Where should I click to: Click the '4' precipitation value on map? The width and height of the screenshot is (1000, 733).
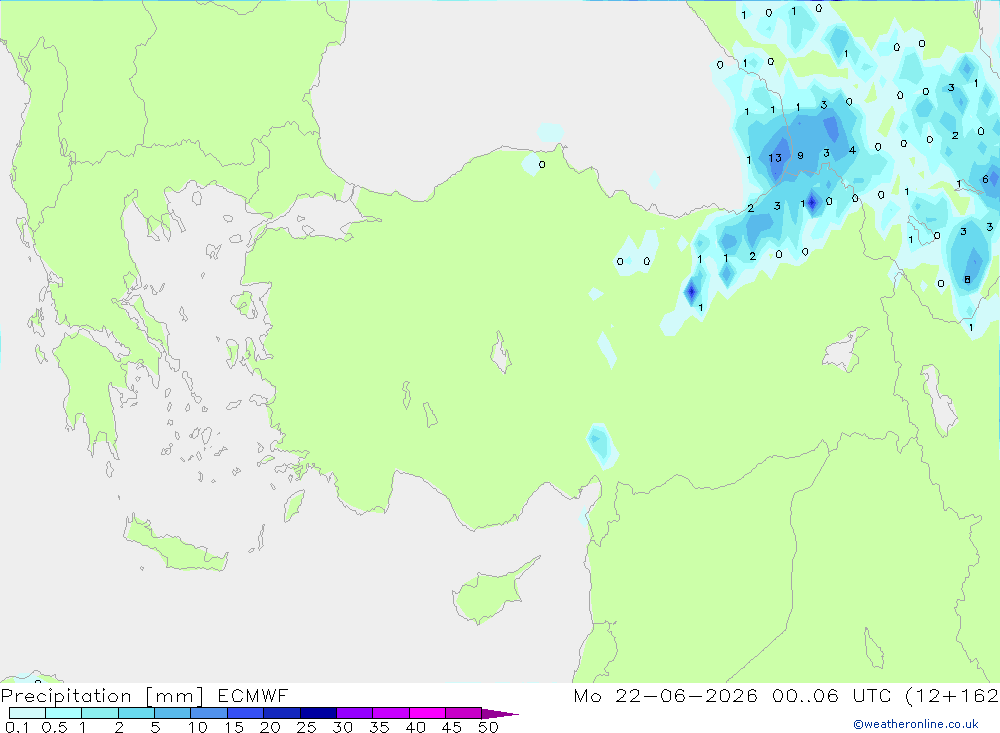point(852,151)
